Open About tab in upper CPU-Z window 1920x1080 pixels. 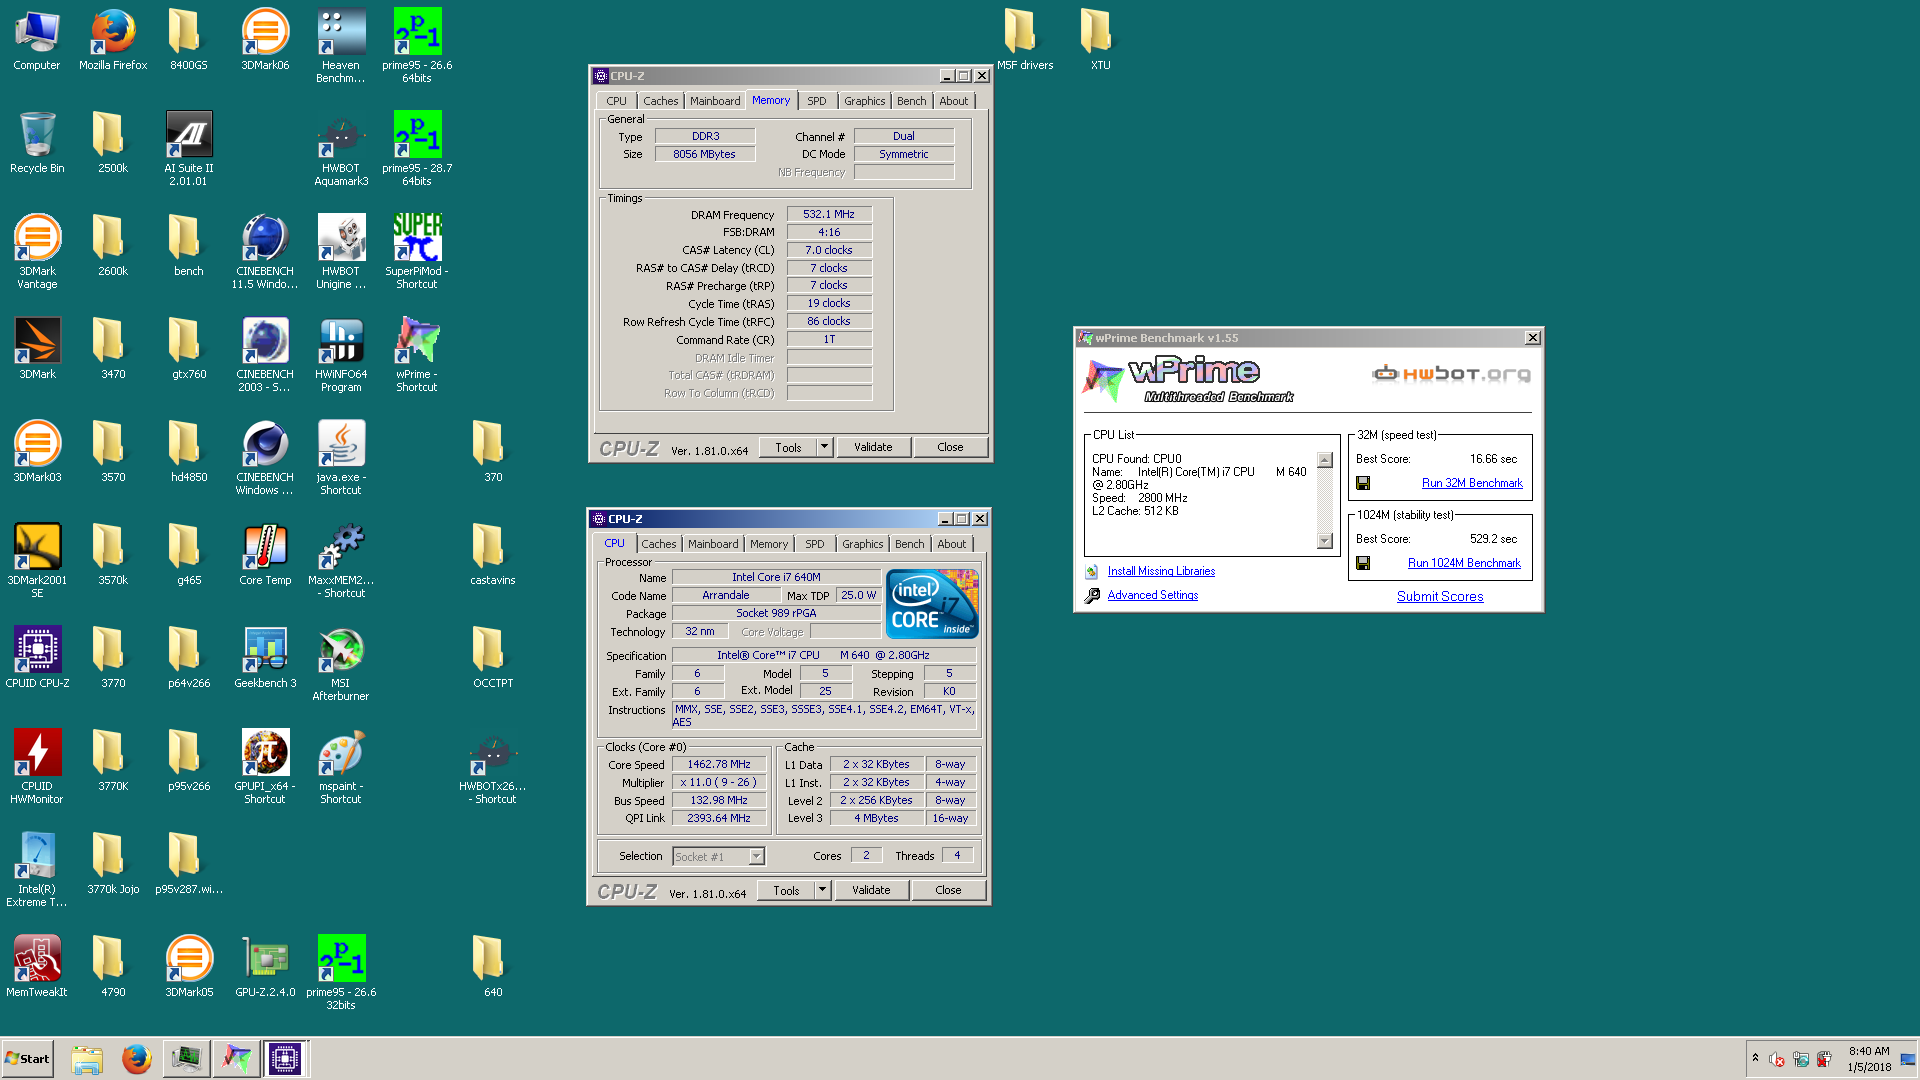pos(954,101)
